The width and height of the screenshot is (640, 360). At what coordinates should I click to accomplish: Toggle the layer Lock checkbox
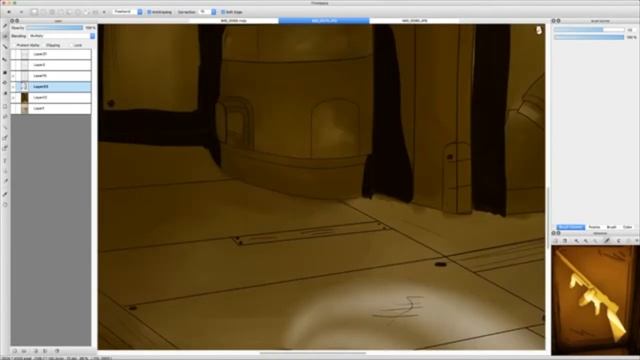click(71, 45)
